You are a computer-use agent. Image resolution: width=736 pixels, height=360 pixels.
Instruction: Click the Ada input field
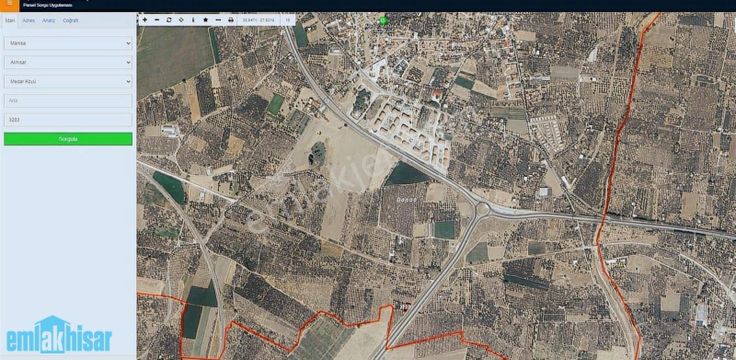click(x=68, y=100)
